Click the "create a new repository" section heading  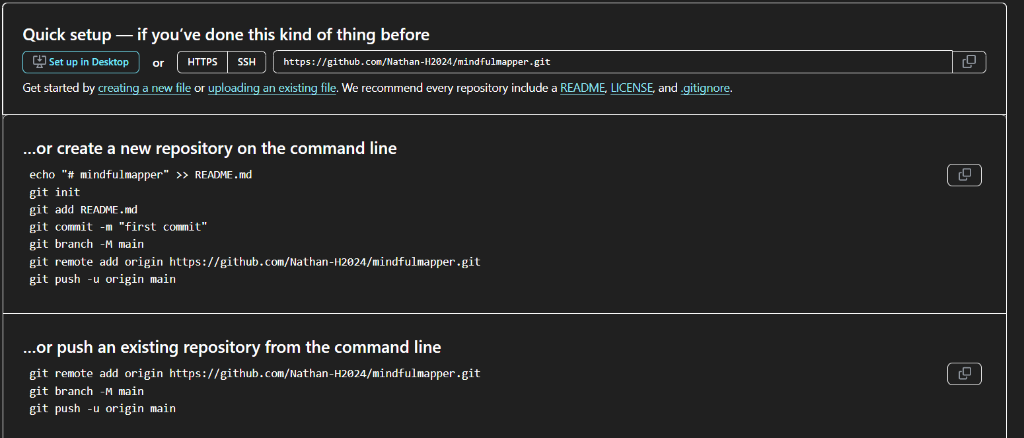pos(210,148)
